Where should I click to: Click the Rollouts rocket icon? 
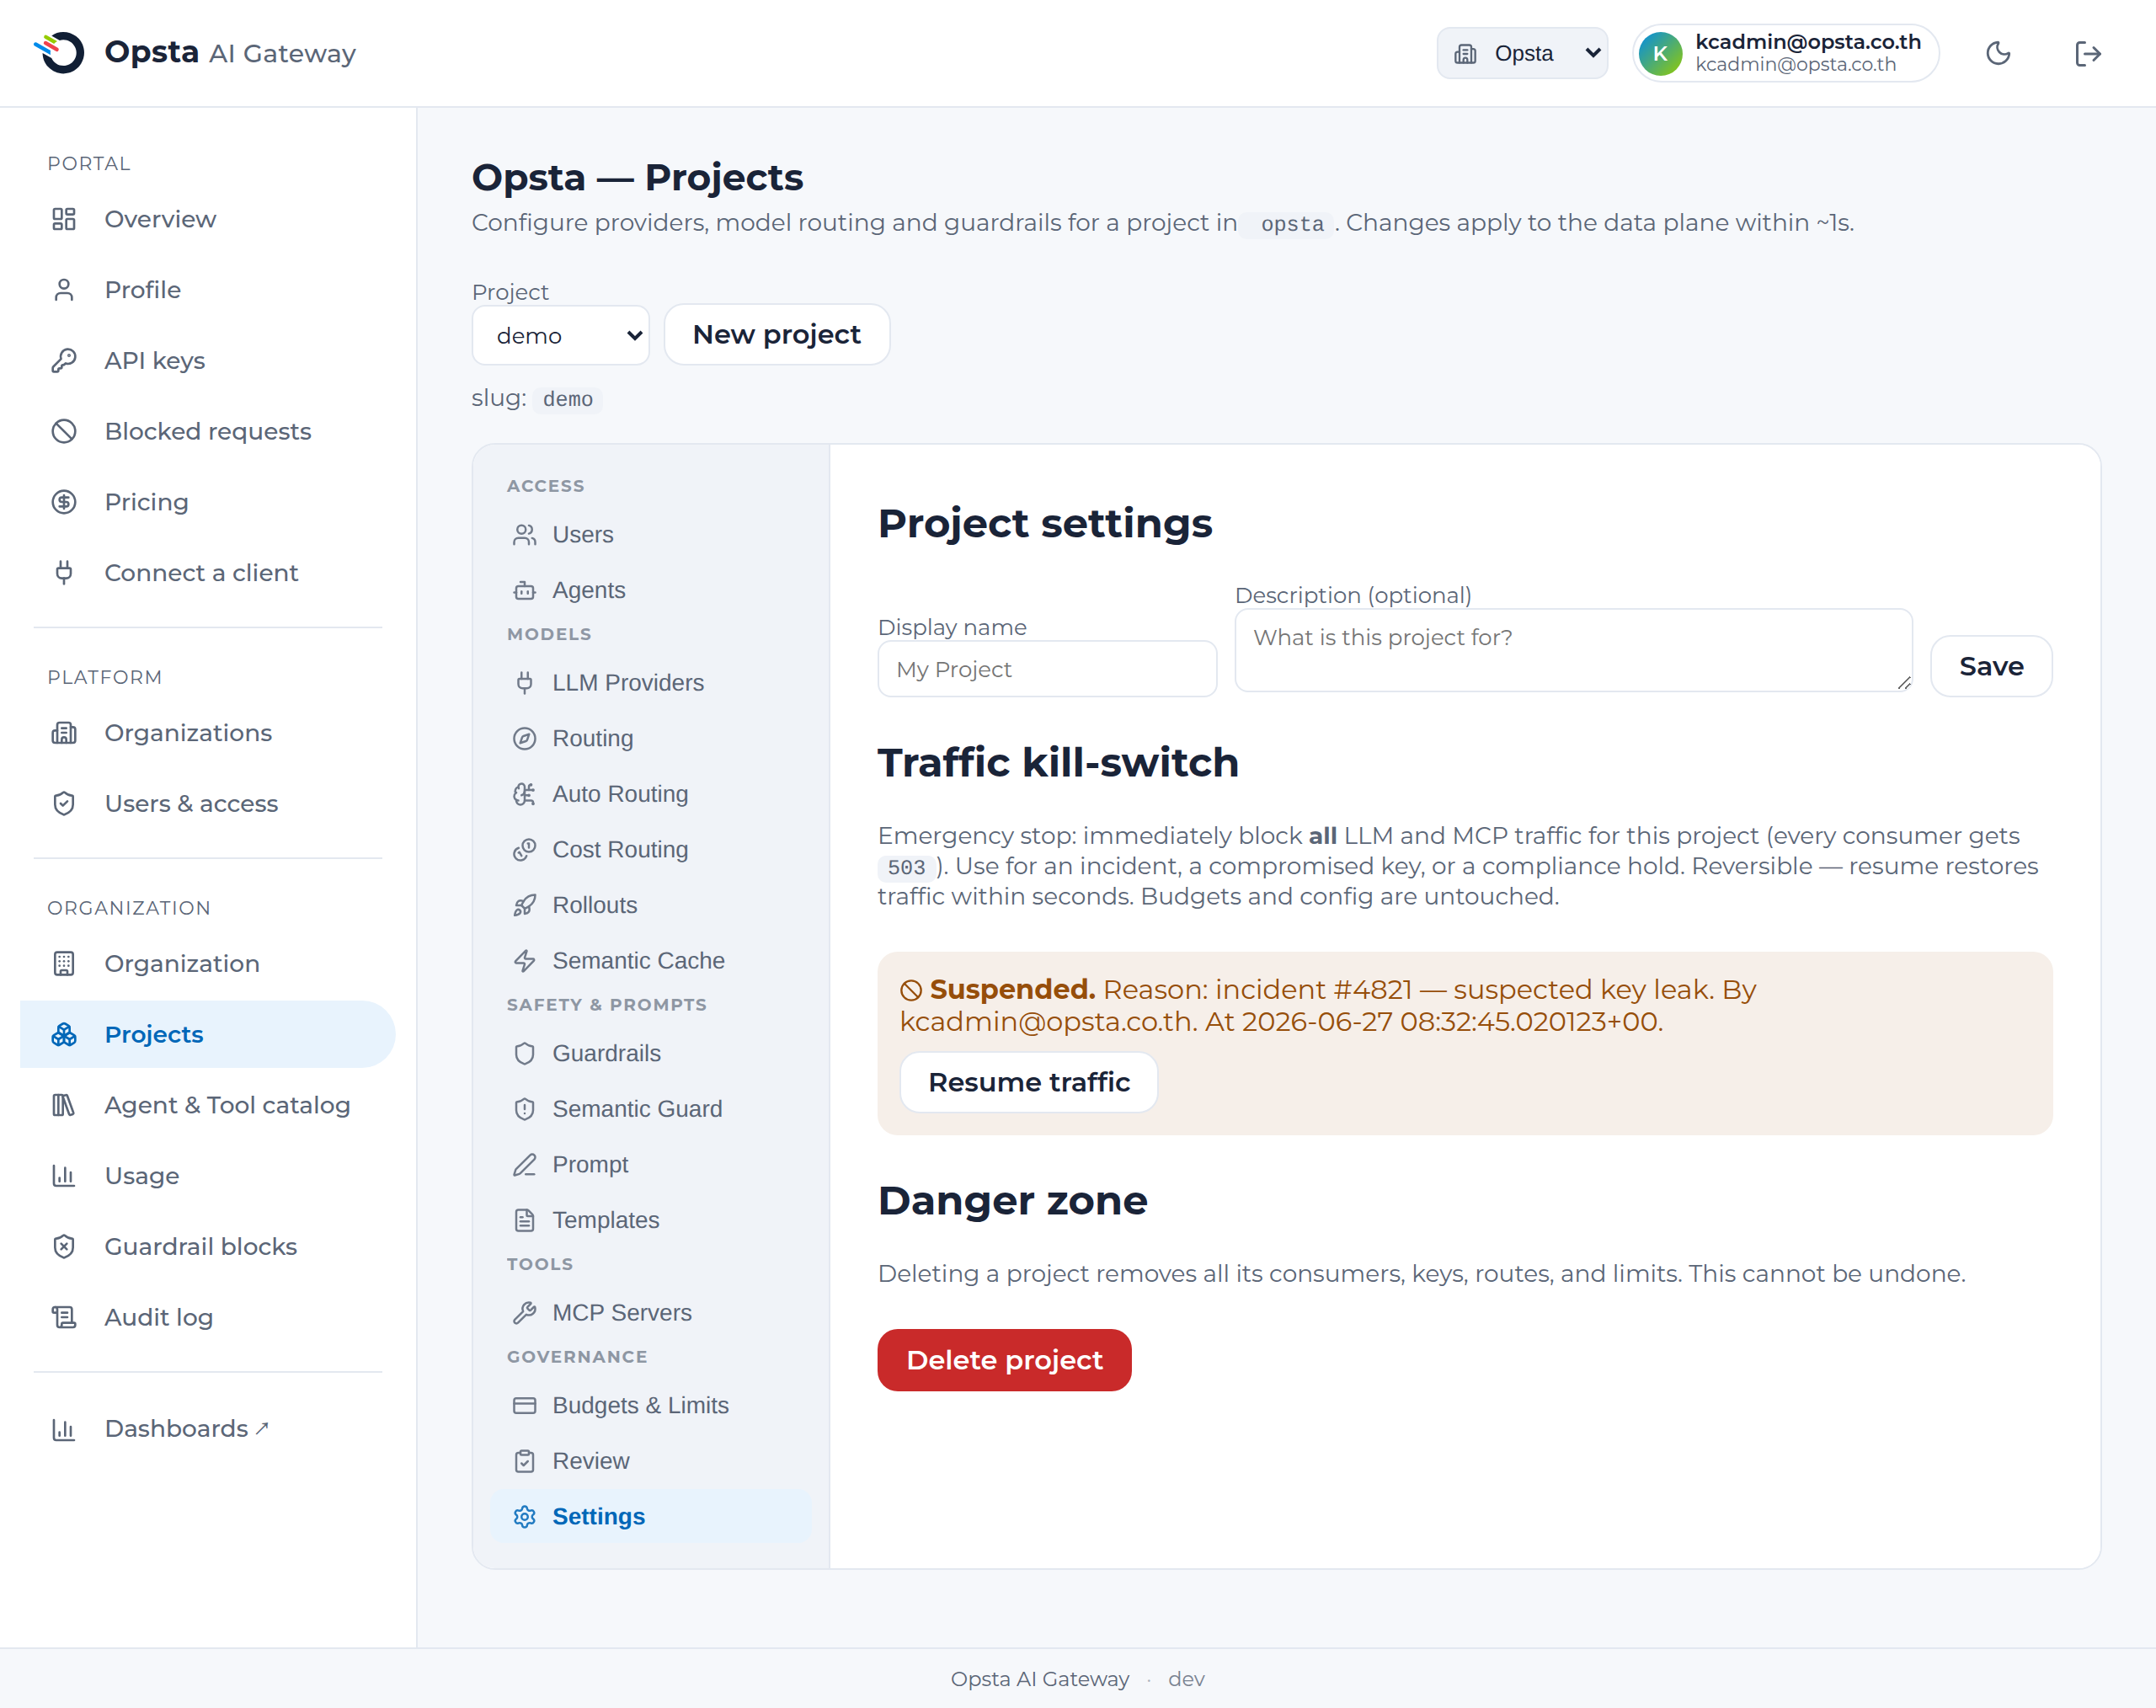[524, 905]
